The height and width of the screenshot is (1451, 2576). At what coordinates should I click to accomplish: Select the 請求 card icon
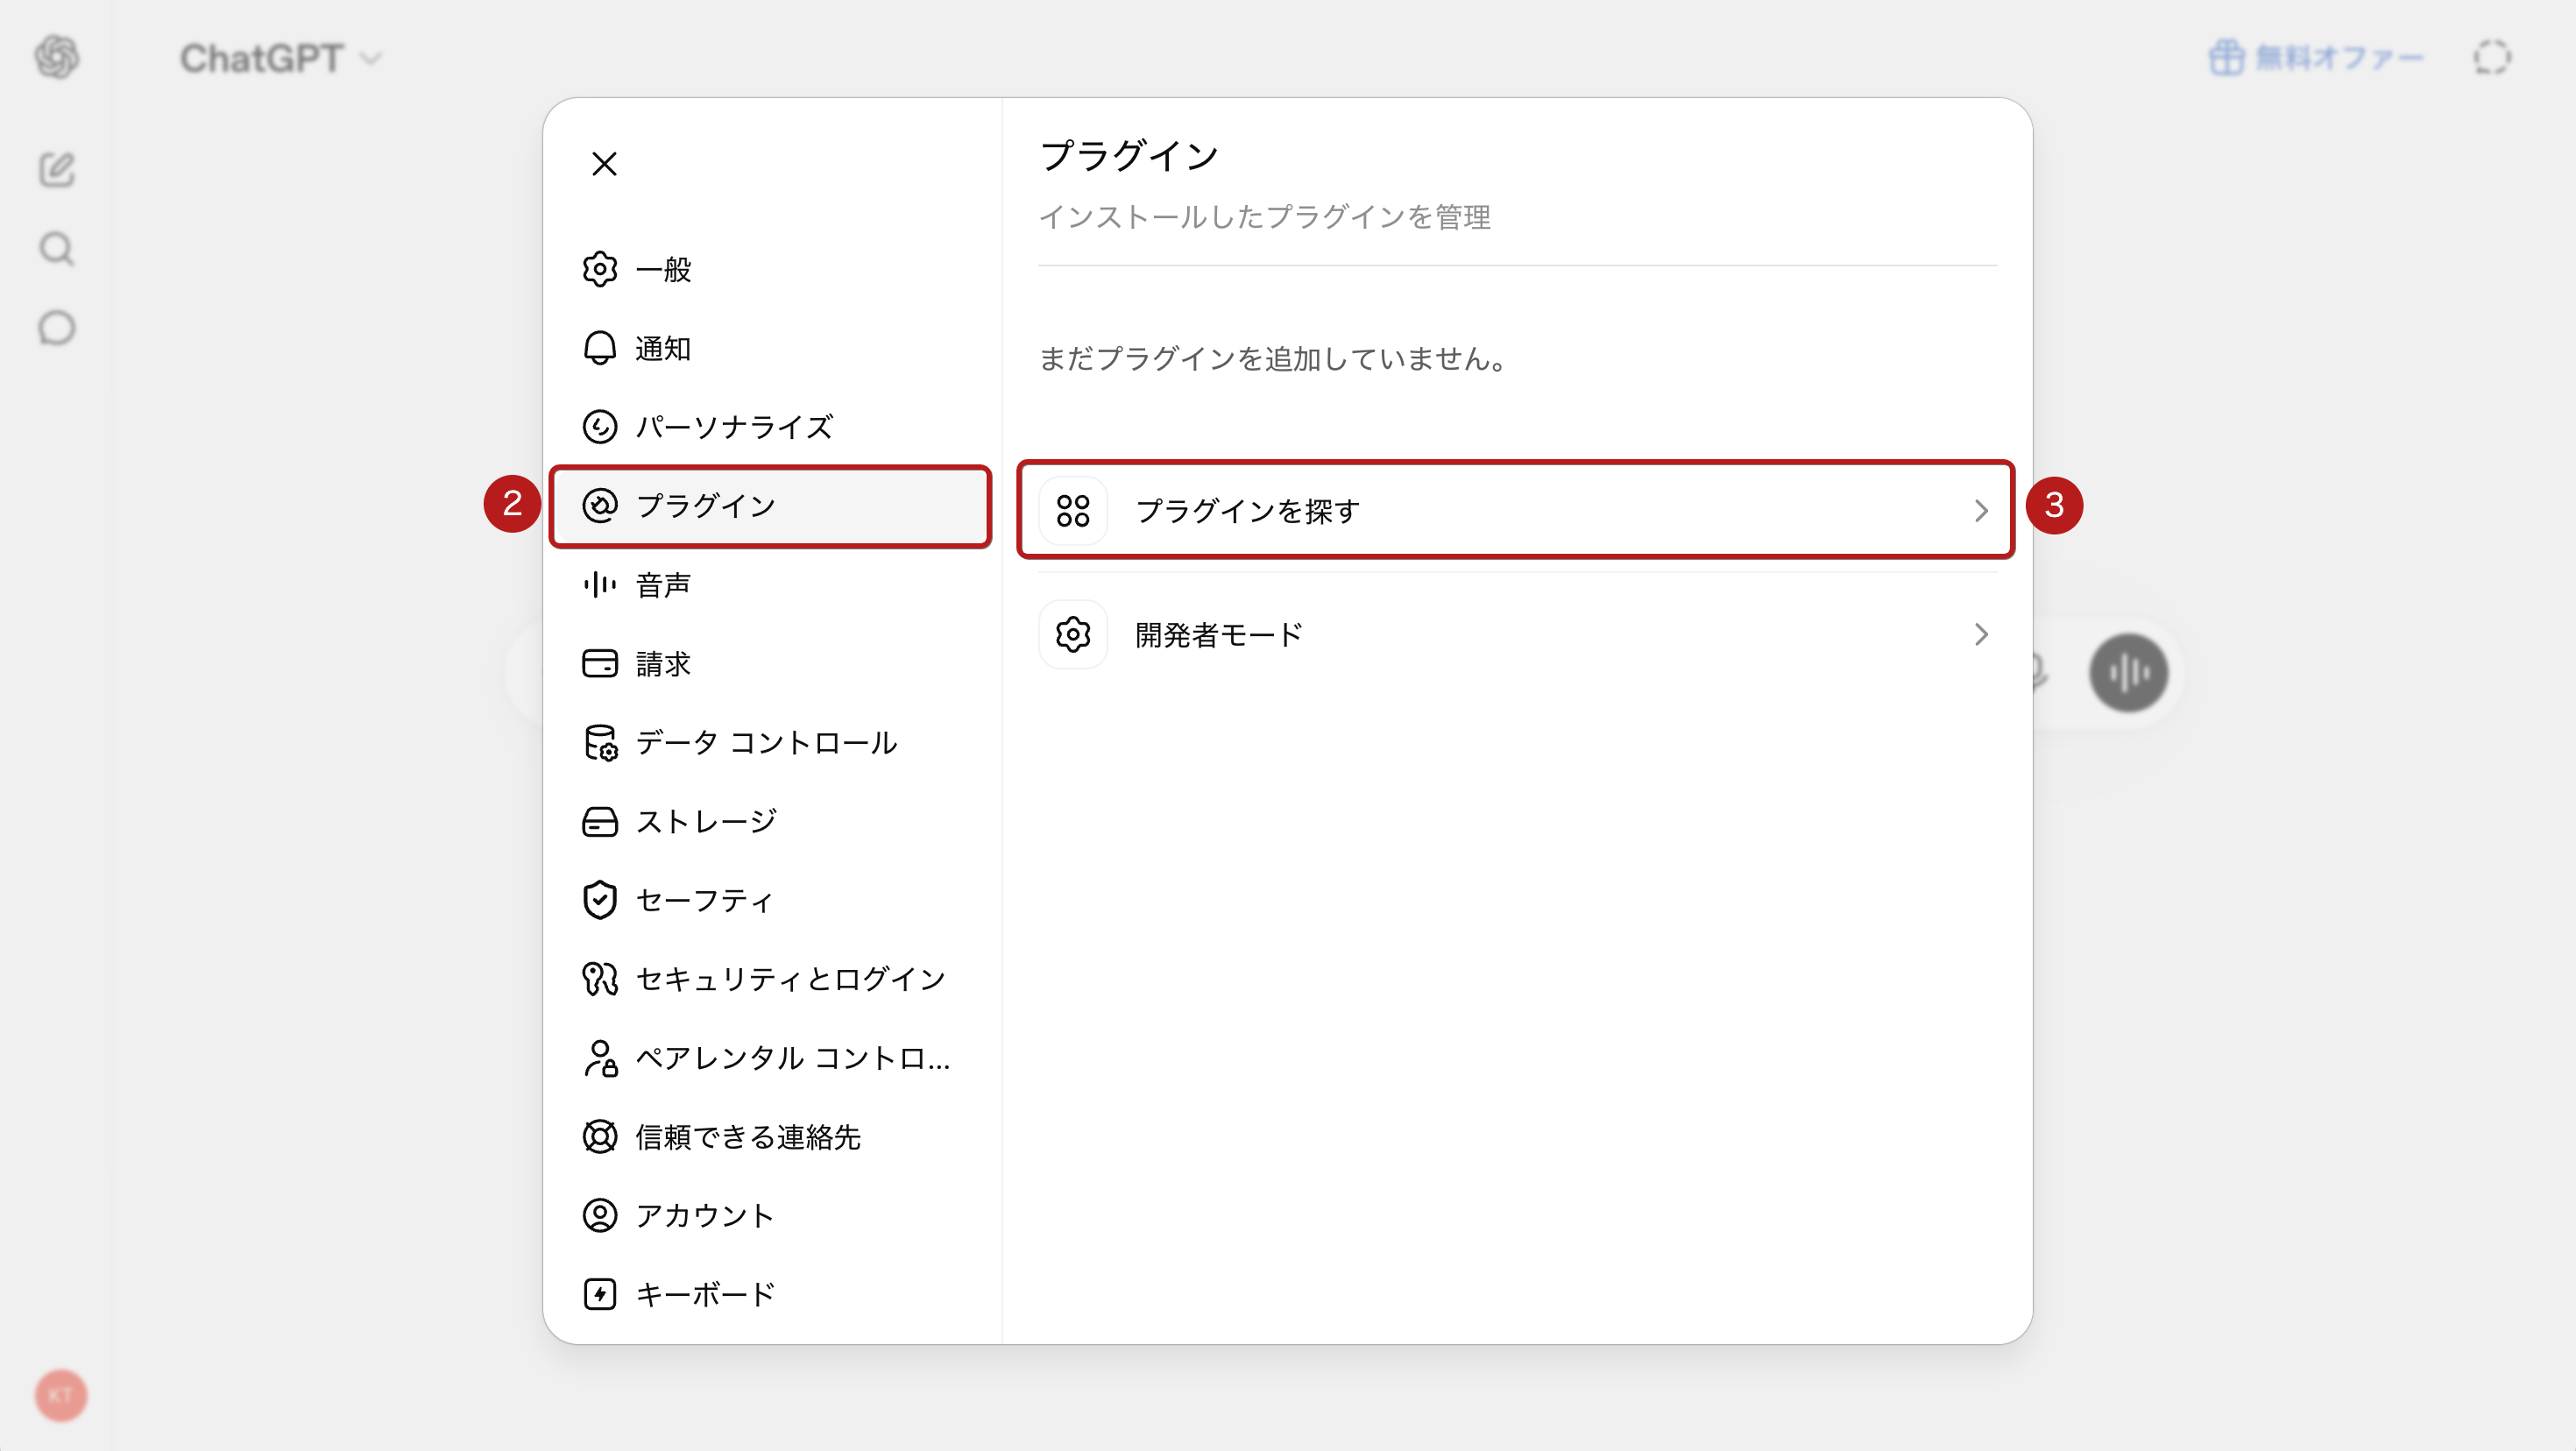click(600, 664)
